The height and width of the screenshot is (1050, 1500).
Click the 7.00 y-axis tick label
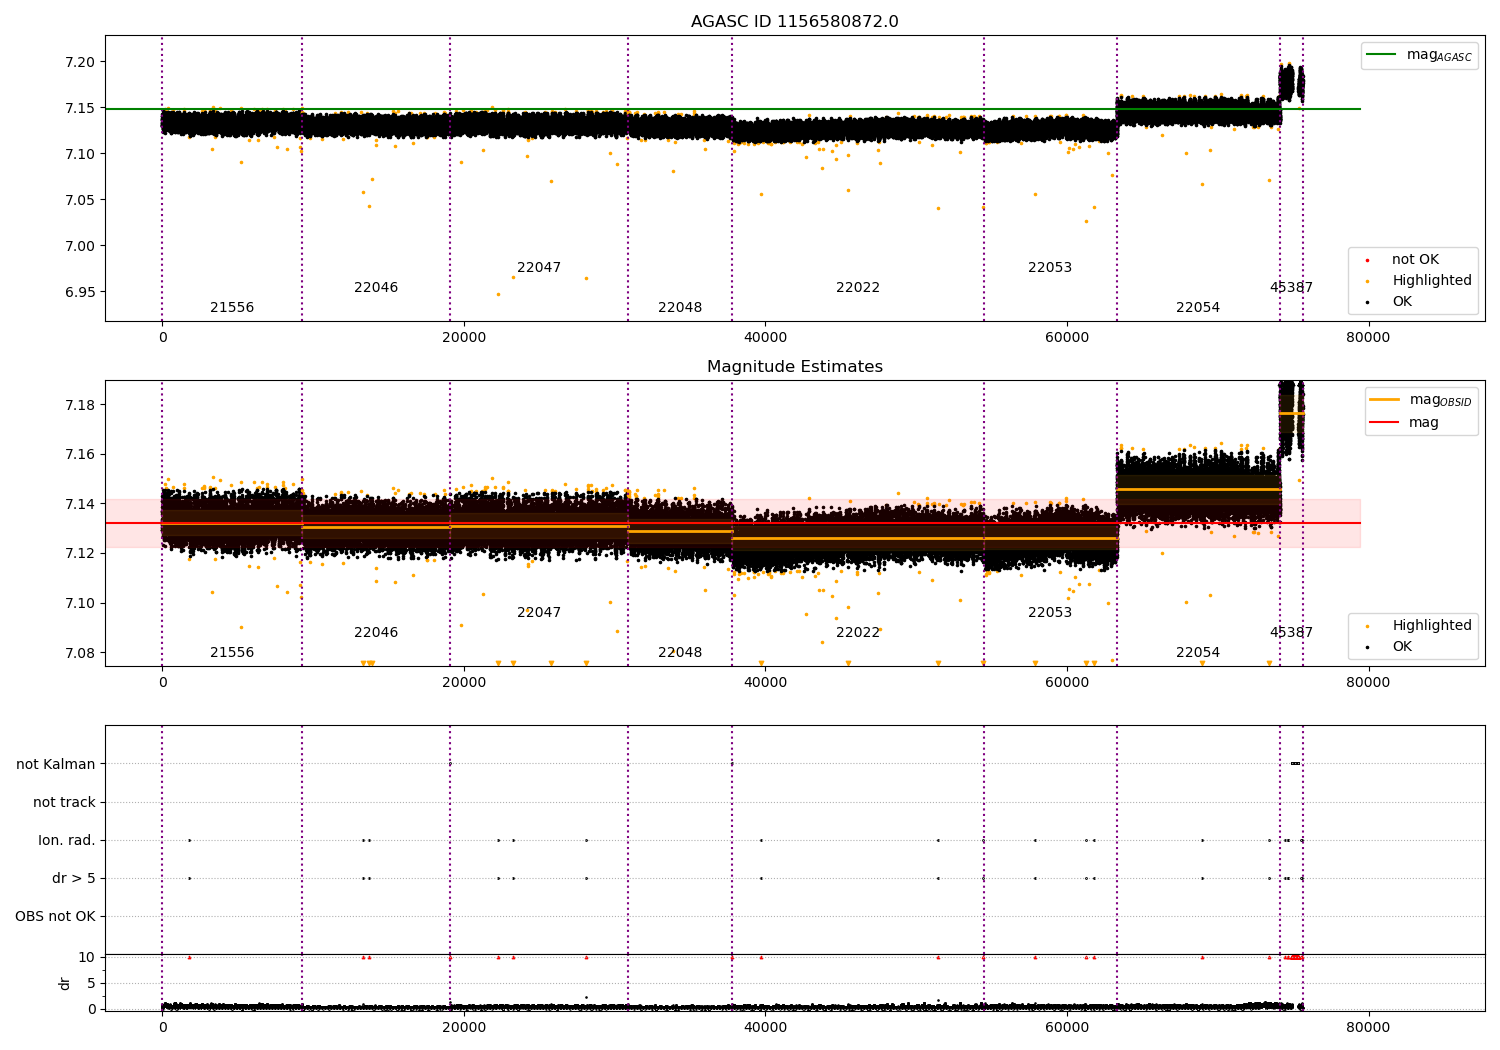[x=81, y=246]
